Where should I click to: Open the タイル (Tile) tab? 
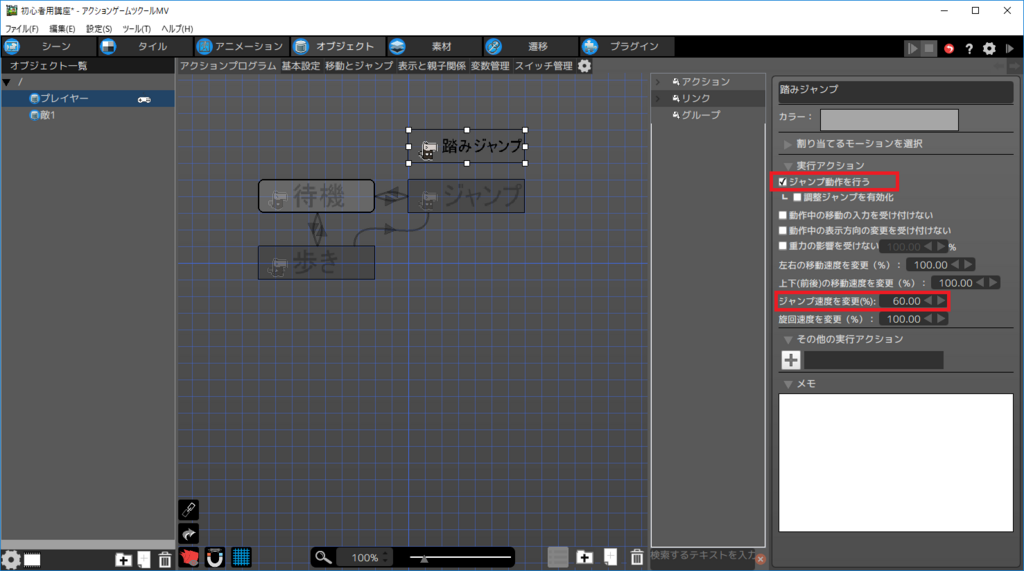point(144,46)
